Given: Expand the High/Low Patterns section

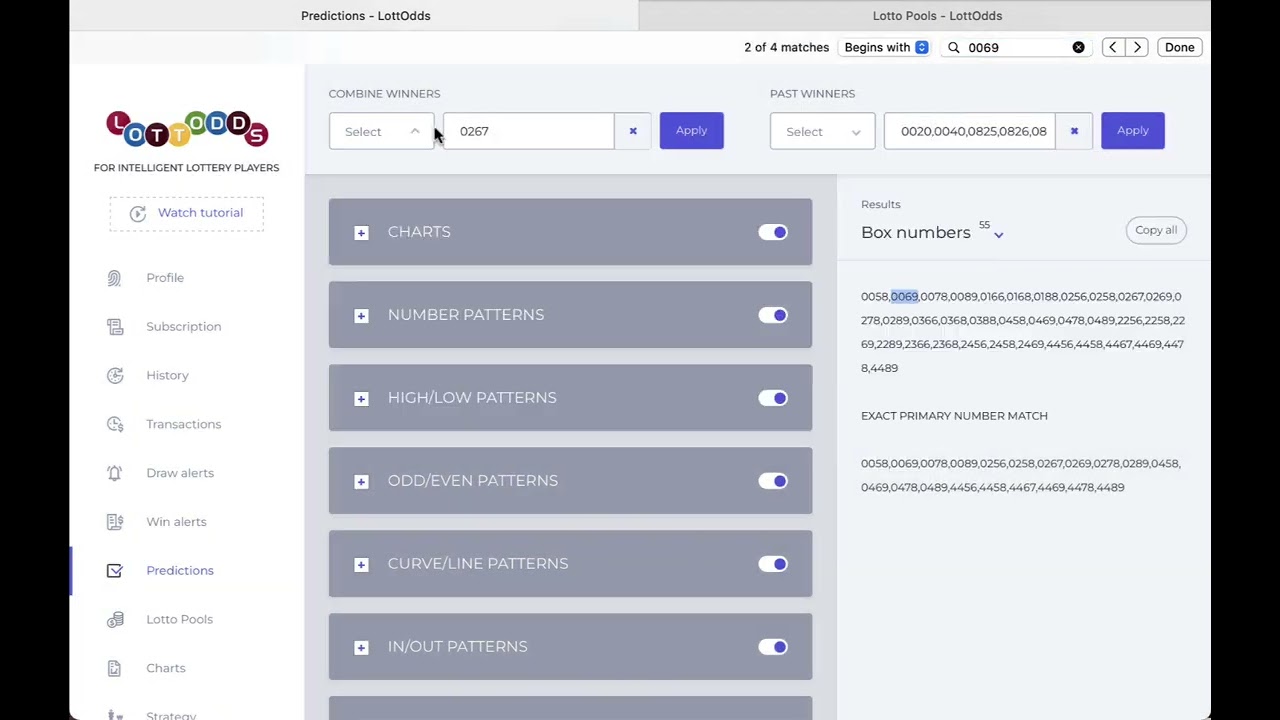Looking at the screenshot, I should pos(361,398).
